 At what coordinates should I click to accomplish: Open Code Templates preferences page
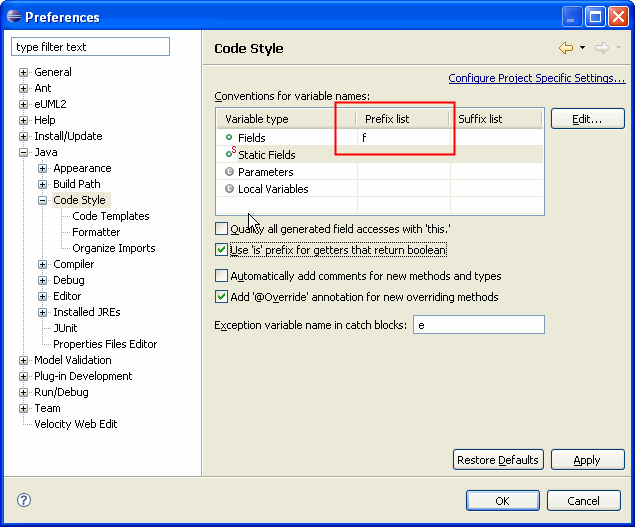111,216
